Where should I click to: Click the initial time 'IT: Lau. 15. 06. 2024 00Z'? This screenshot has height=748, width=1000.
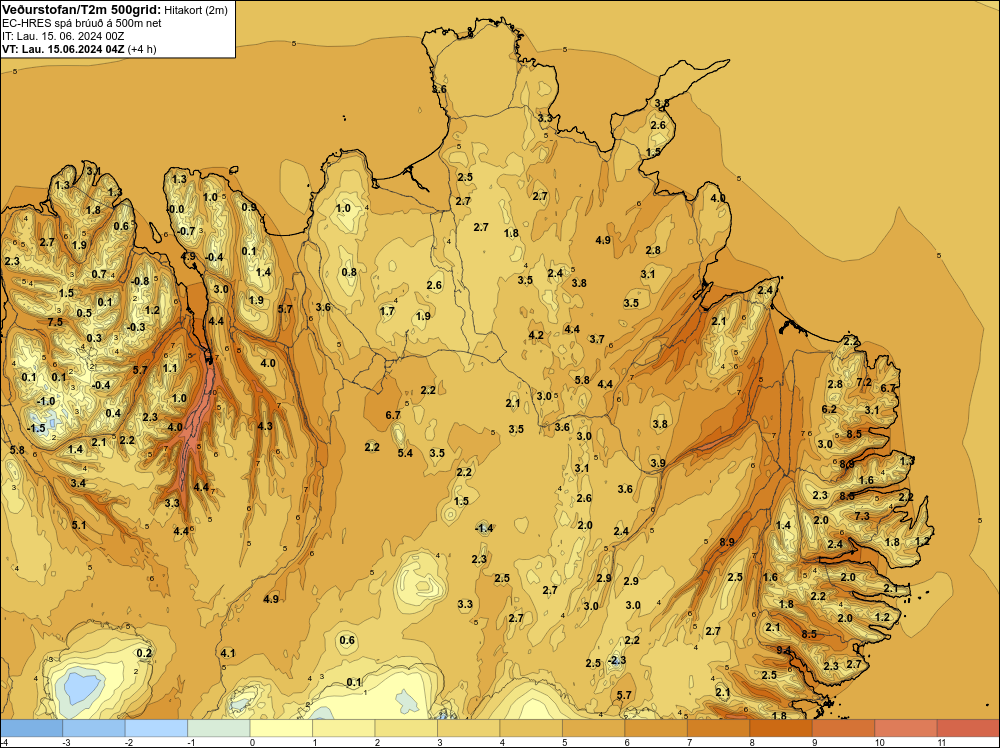[63, 36]
